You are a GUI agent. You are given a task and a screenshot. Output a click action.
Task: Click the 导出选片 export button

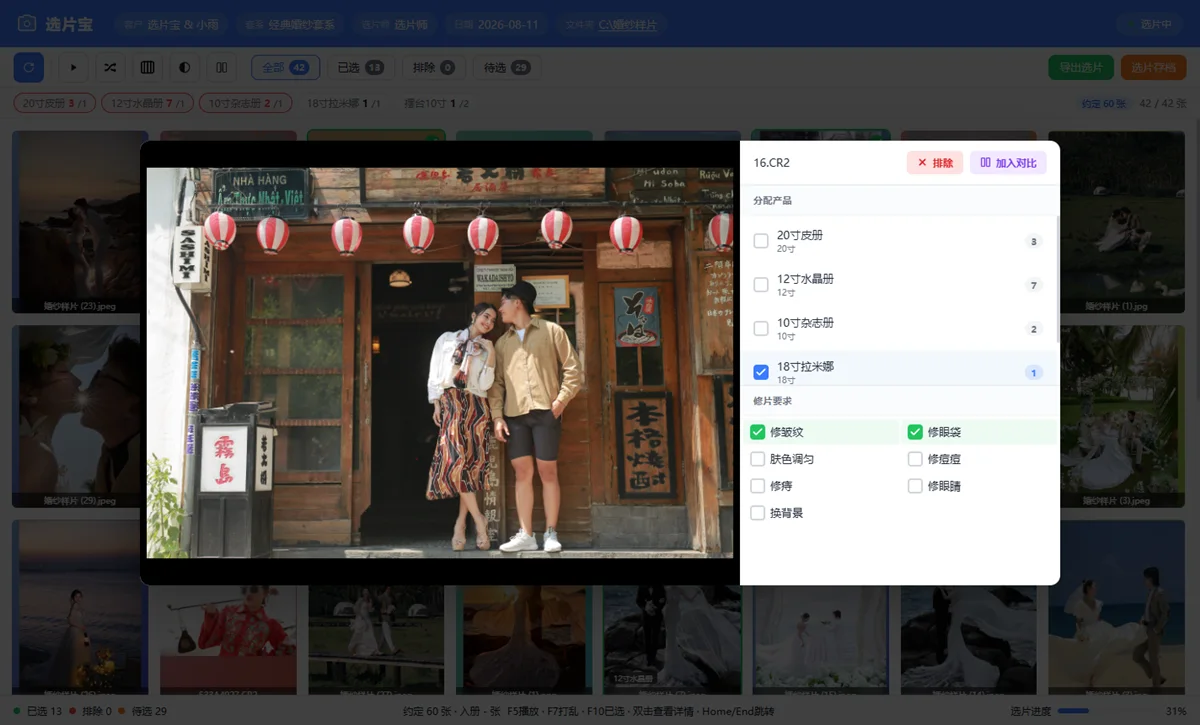click(x=1081, y=68)
